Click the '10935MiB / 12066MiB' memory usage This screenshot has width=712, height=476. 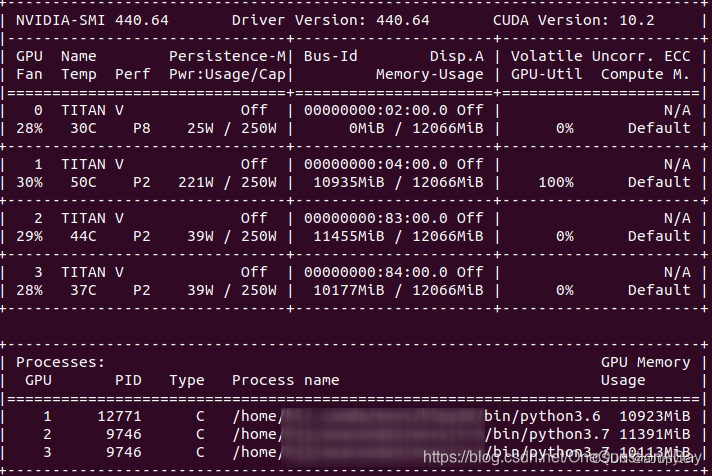point(398,183)
